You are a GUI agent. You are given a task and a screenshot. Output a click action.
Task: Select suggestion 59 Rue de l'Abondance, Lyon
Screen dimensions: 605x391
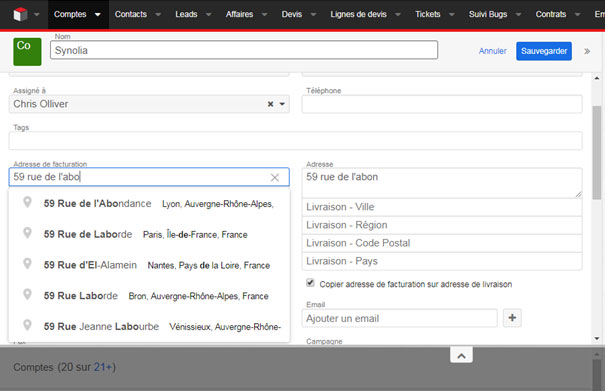click(149, 203)
